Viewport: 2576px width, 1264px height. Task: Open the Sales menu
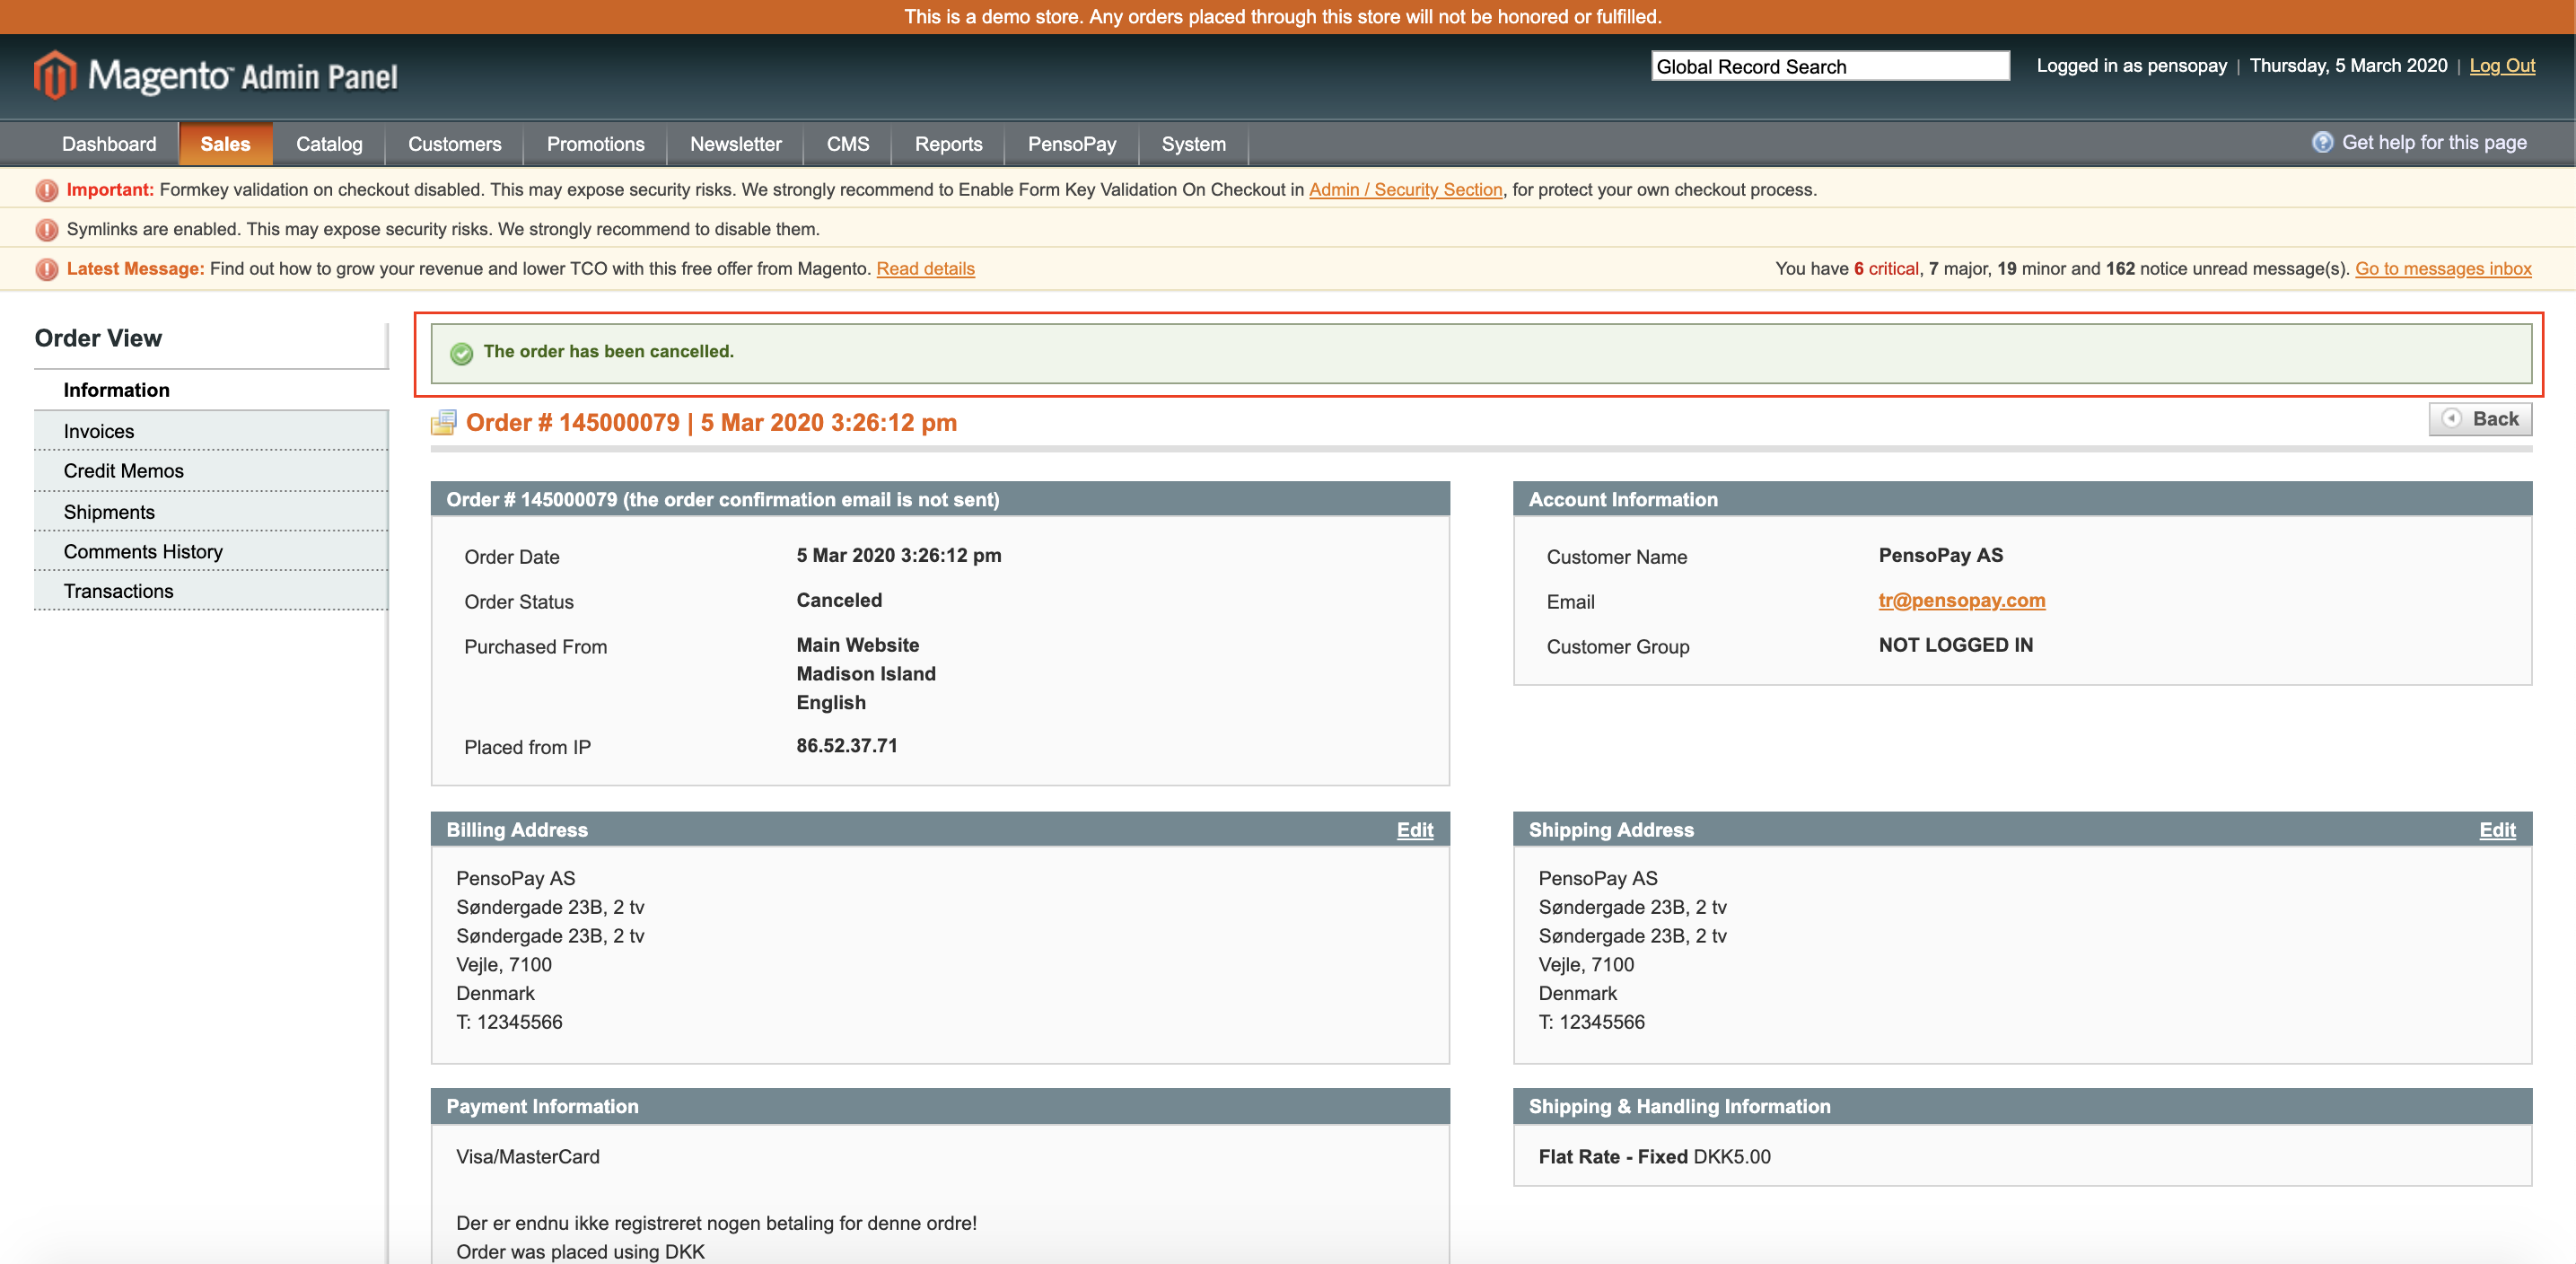[x=225, y=144]
